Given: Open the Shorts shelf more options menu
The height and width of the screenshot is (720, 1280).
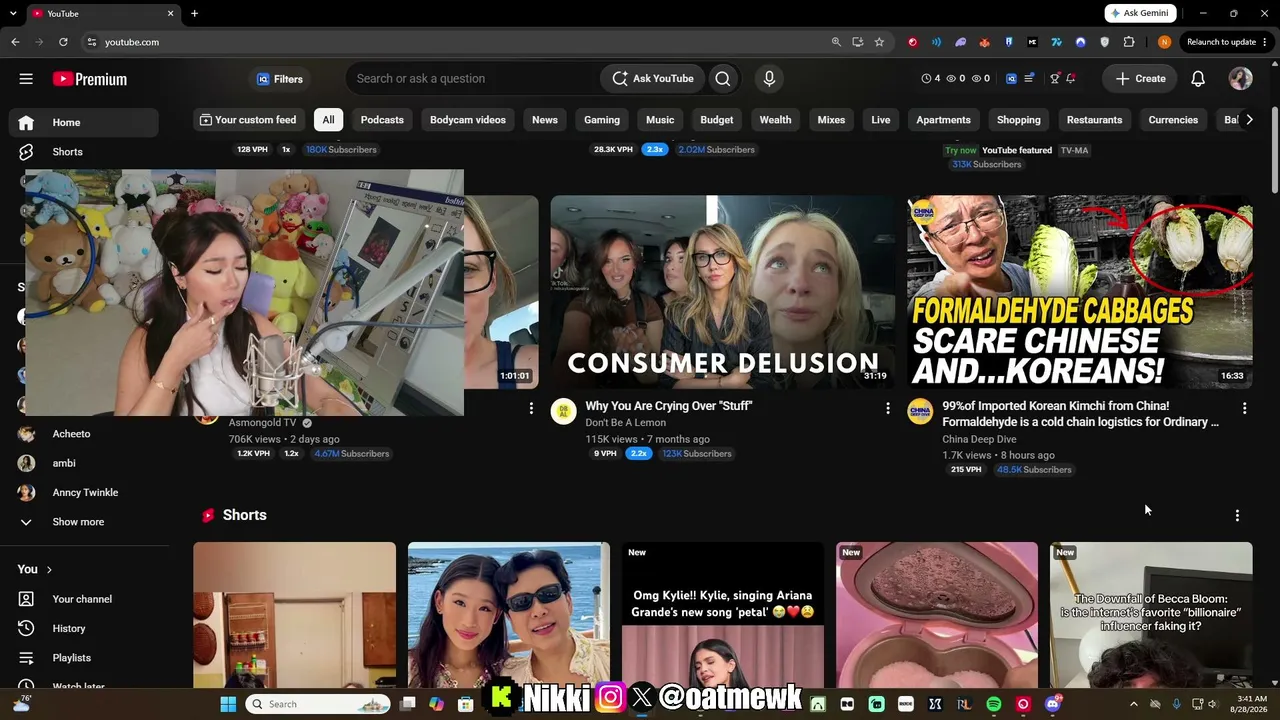Looking at the screenshot, I should (1237, 515).
